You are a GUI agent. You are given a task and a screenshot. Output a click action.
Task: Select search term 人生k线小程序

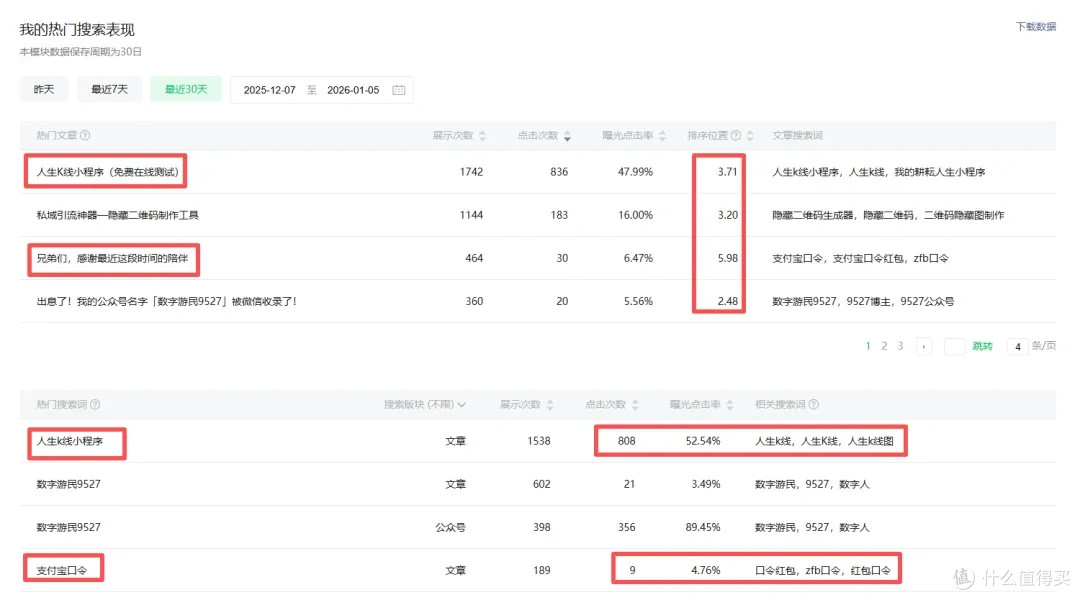click(70, 442)
